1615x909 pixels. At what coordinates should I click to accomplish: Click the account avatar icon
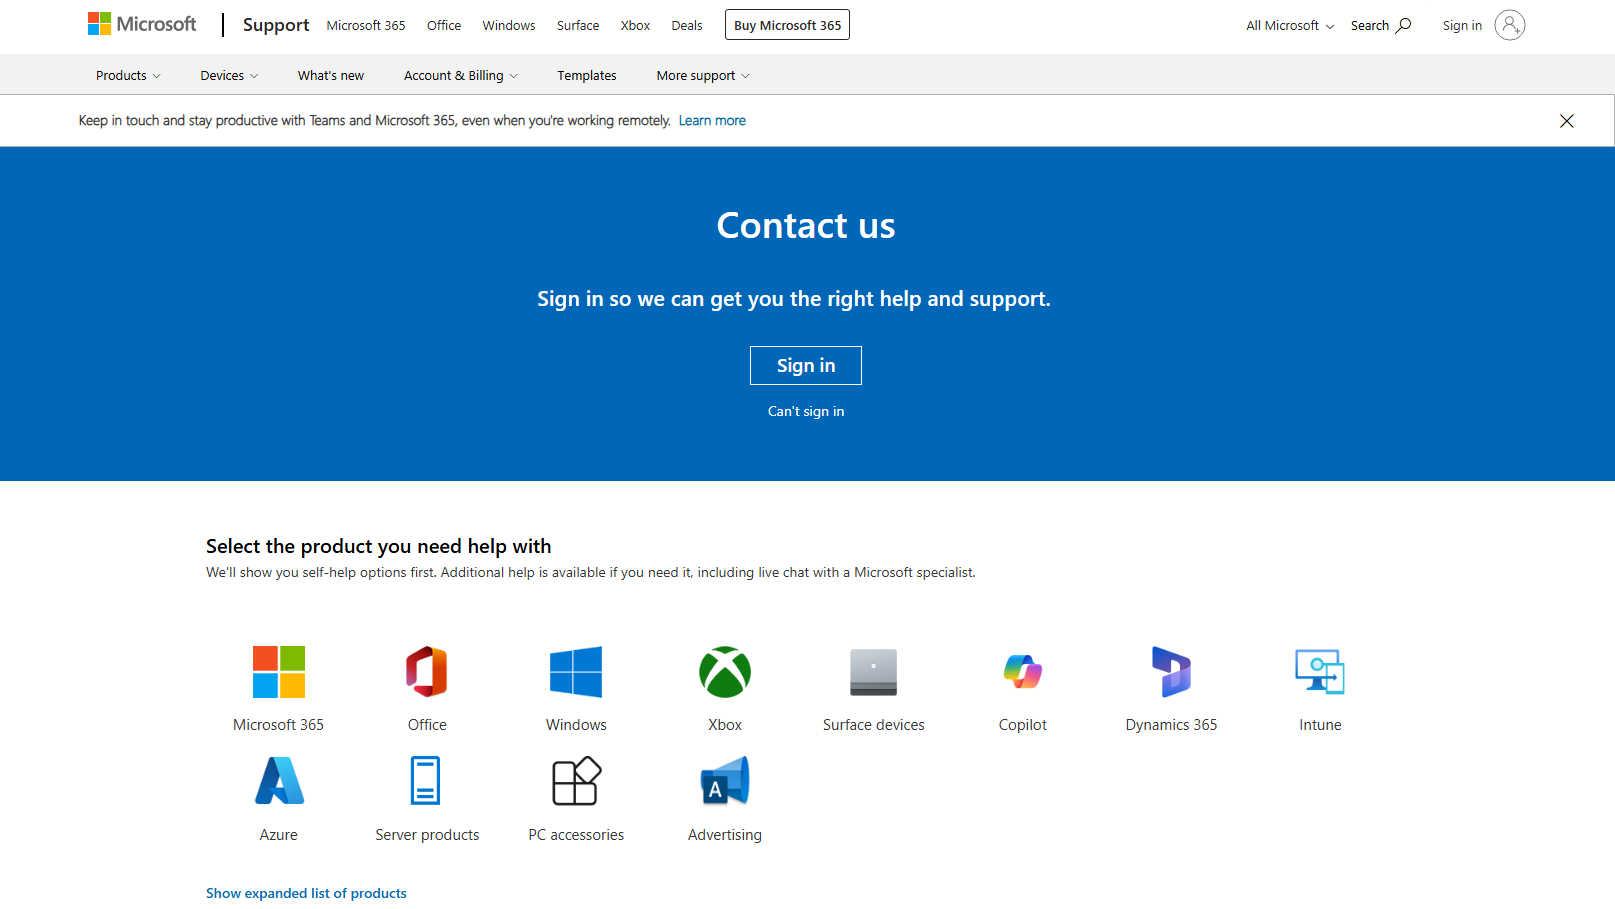coord(1509,25)
